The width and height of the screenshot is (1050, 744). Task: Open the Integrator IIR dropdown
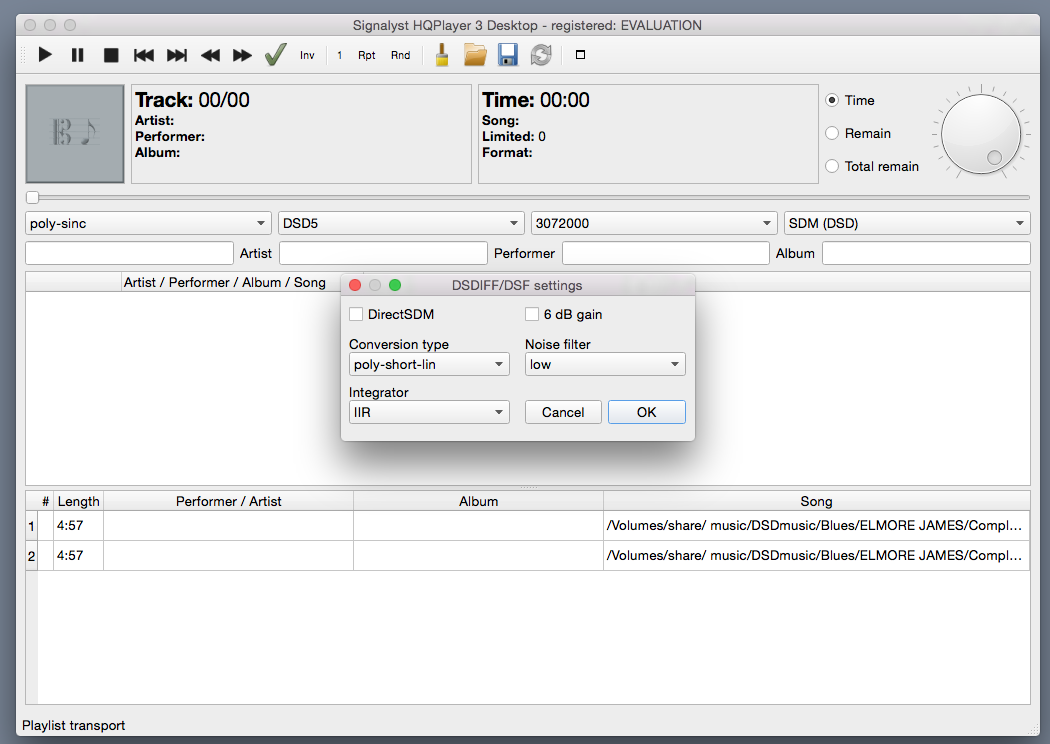(x=429, y=413)
